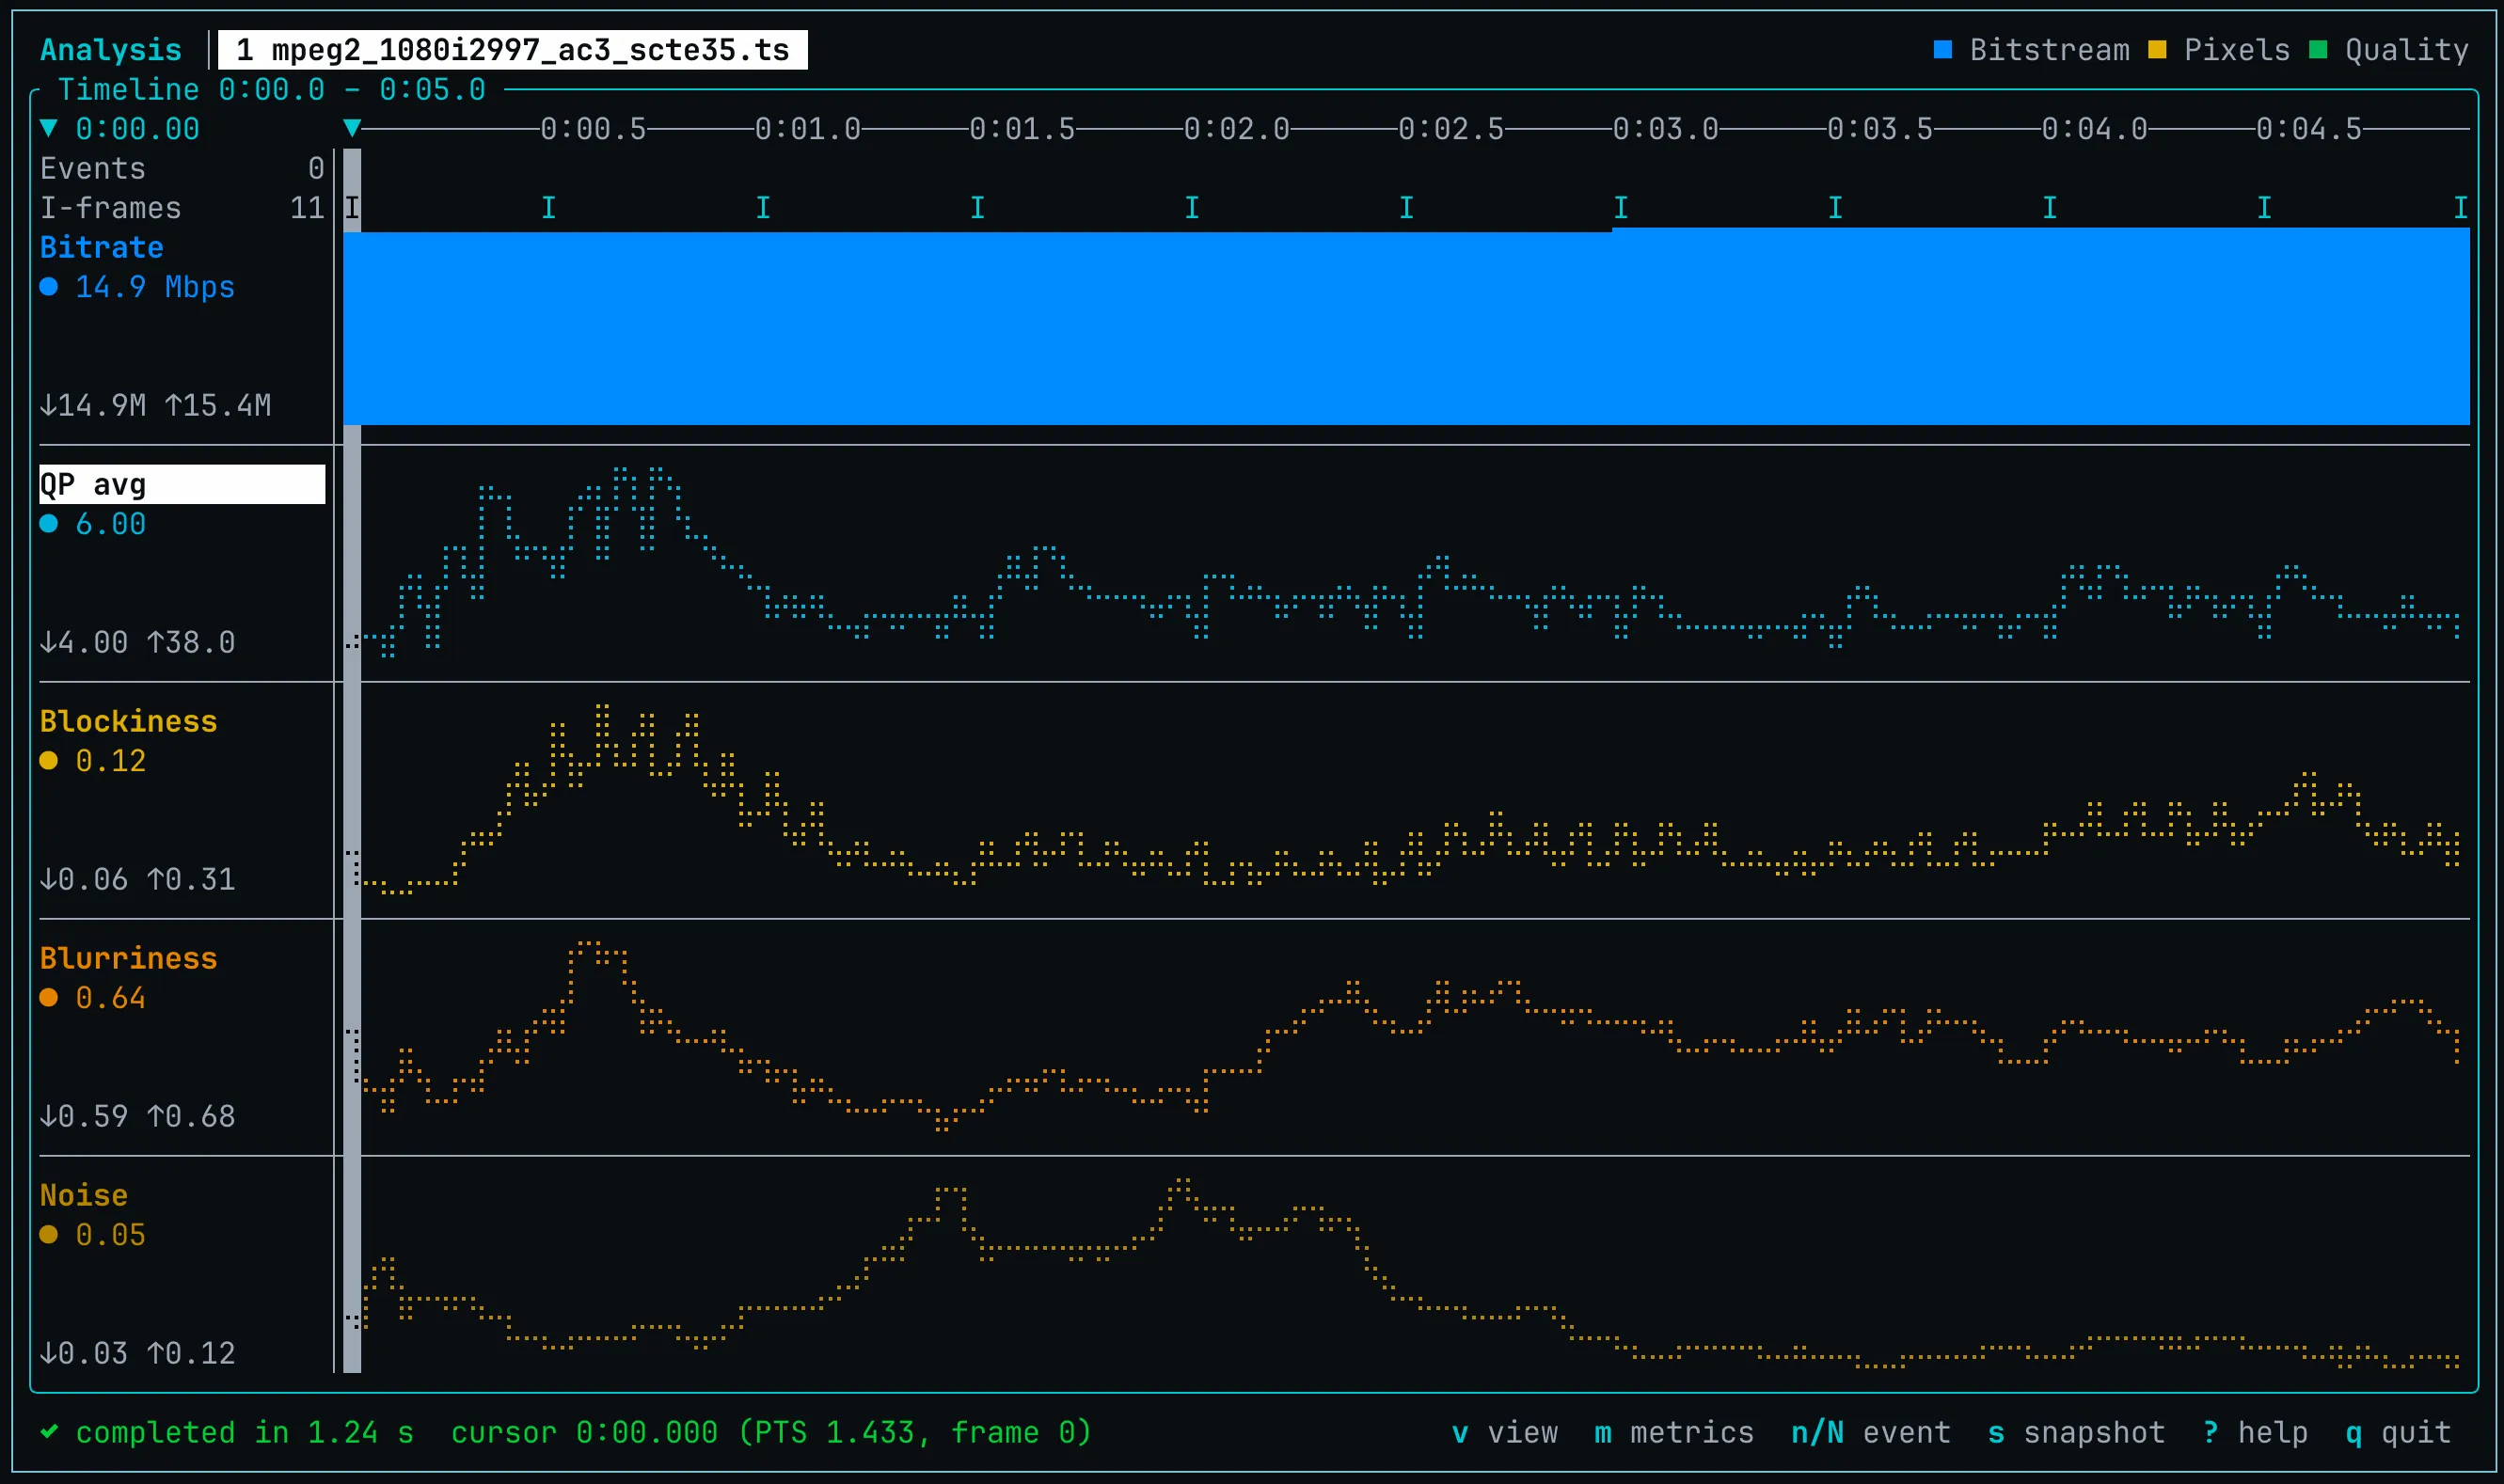
Task: Jump to the 0:04.0 ruler mark
Action: pyautogui.click(x=2094, y=129)
